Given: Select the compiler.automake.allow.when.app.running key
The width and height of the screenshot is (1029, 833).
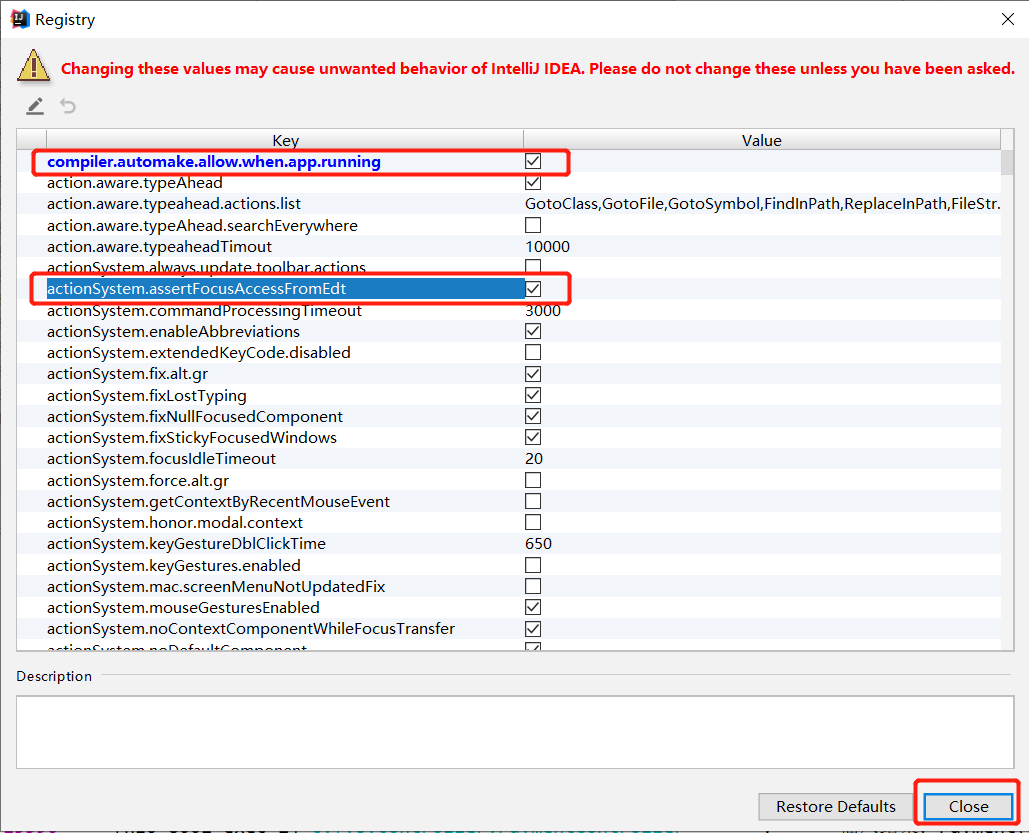Looking at the screenshot, I should (x=214, y=161).
